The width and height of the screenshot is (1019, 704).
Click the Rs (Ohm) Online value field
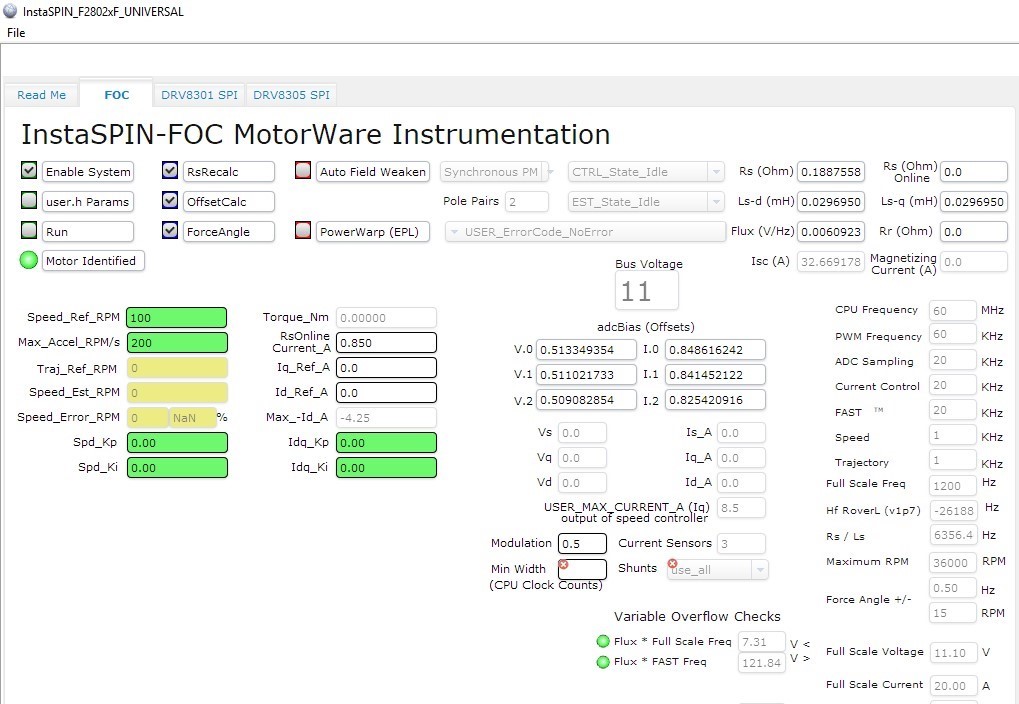point(974,172)
